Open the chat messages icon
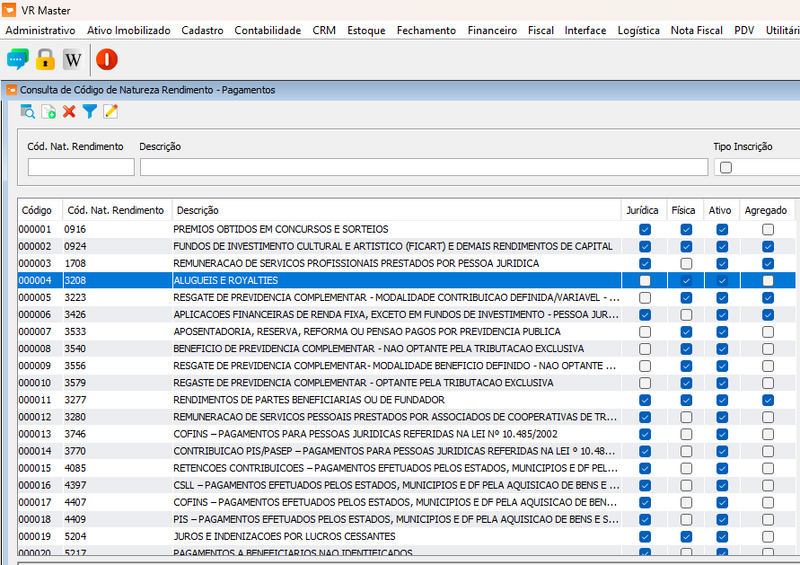800x565 pixels. coord(18,60)
